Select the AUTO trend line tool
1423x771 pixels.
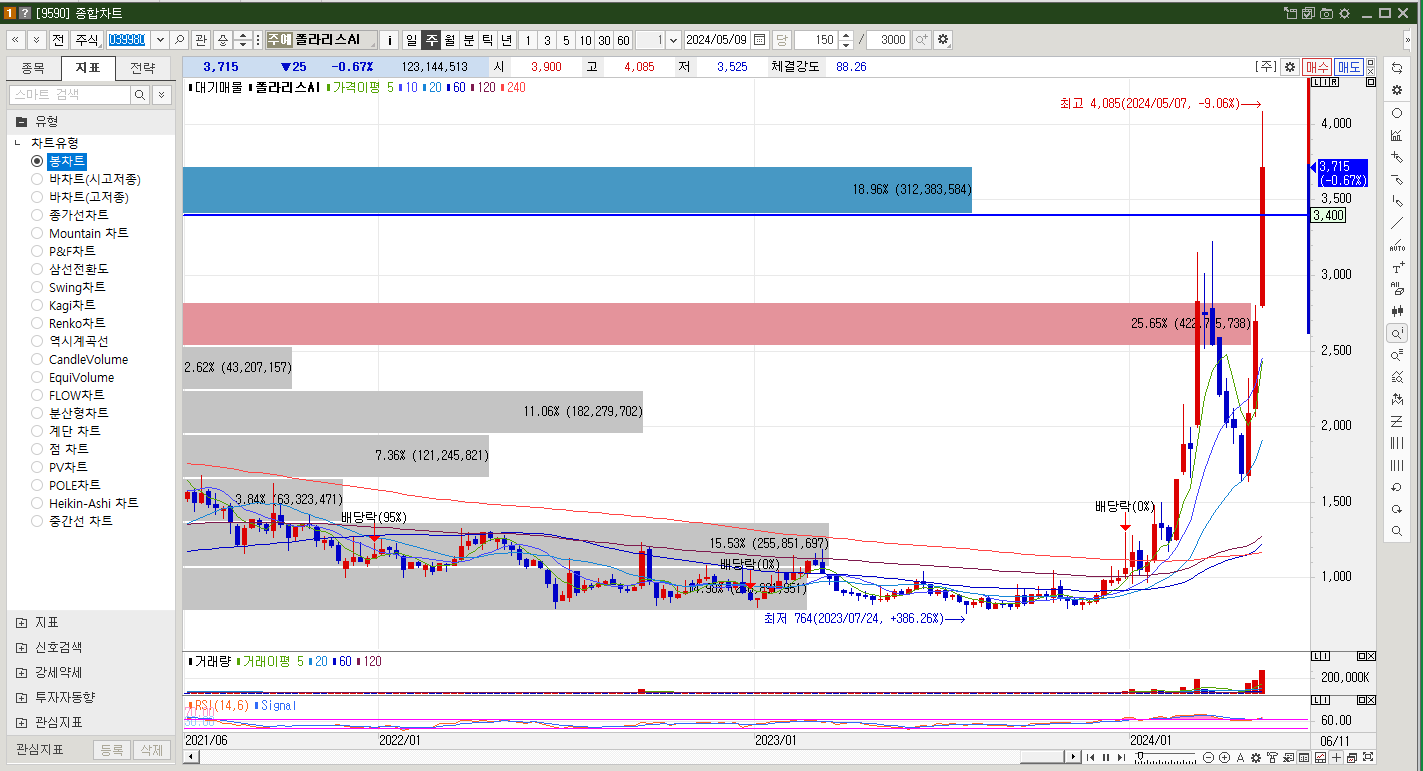pyautogui.click(x=1397, y=245)
